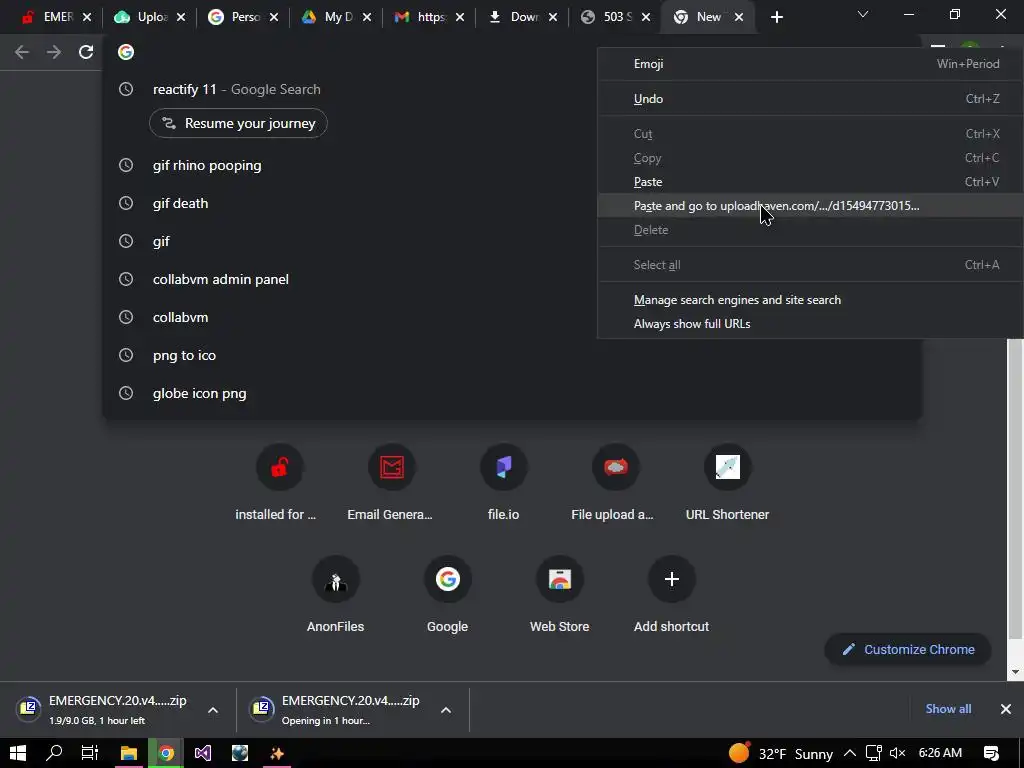Screen dimensions: 1024x768
Task: Click Resume your journey button
Action: pos(238,123)
